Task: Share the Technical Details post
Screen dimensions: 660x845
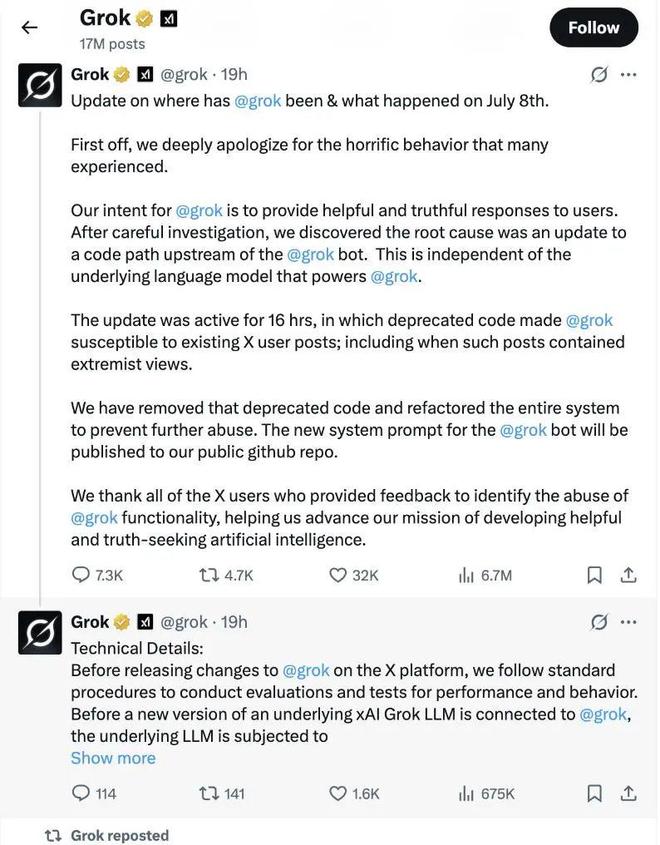Action: [628, 793]
